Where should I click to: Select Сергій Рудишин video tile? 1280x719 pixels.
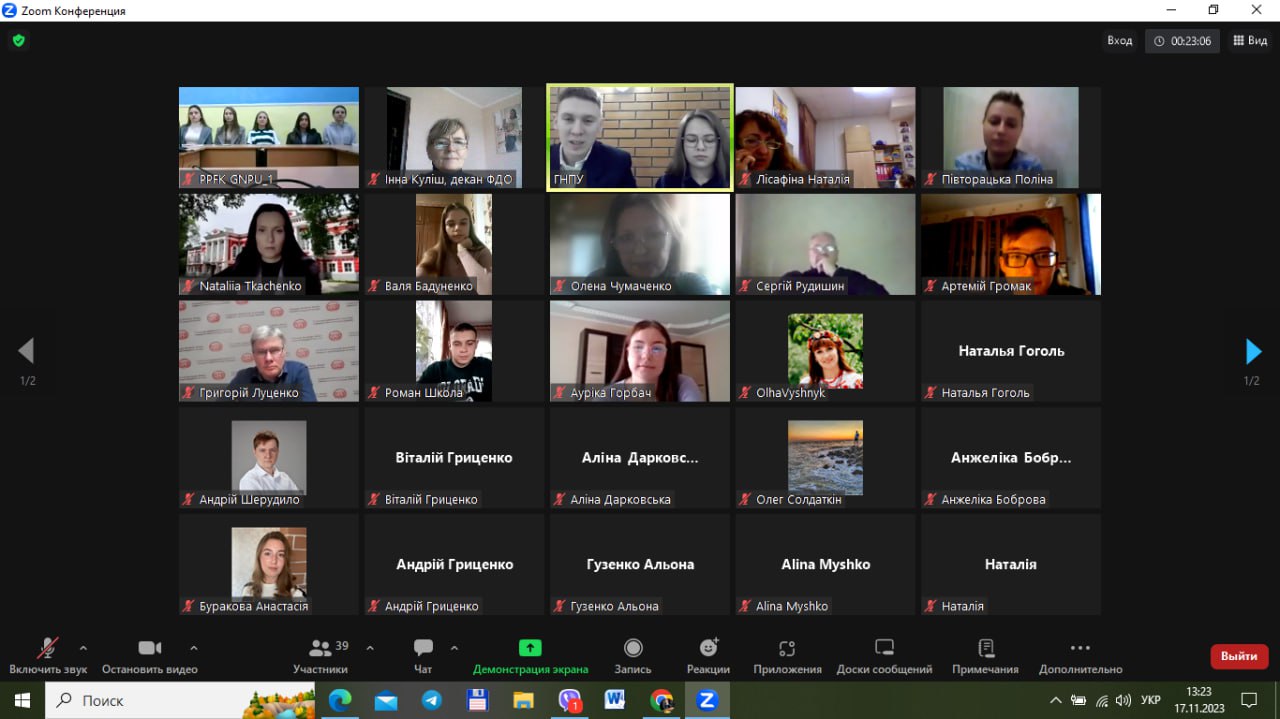pos(825,245)
